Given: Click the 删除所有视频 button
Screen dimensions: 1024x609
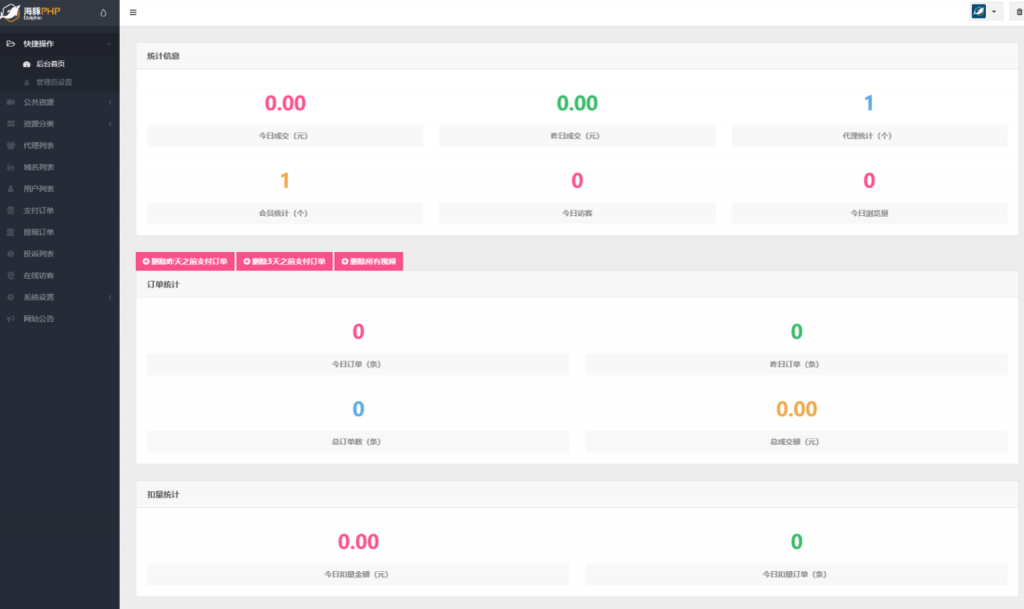Looking at the screenshot, I should 369,261.
